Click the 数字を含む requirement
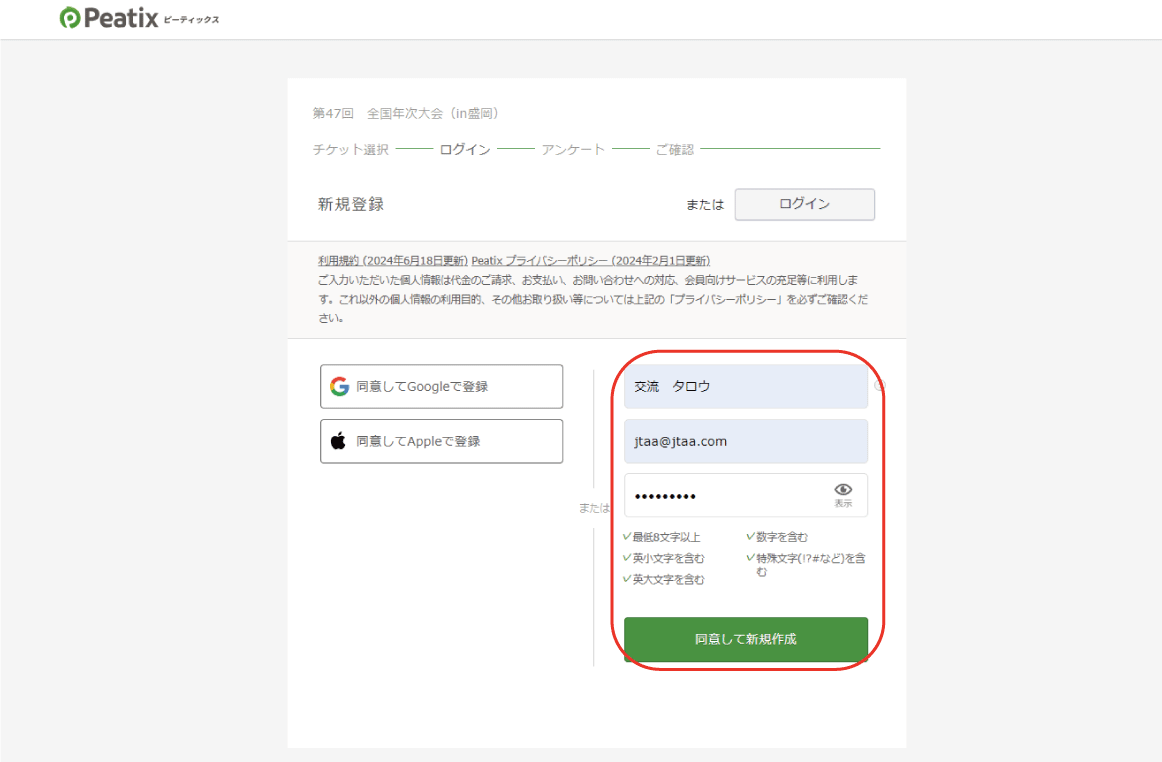Screen dimensions: 1162x762 tap(782, 537)
